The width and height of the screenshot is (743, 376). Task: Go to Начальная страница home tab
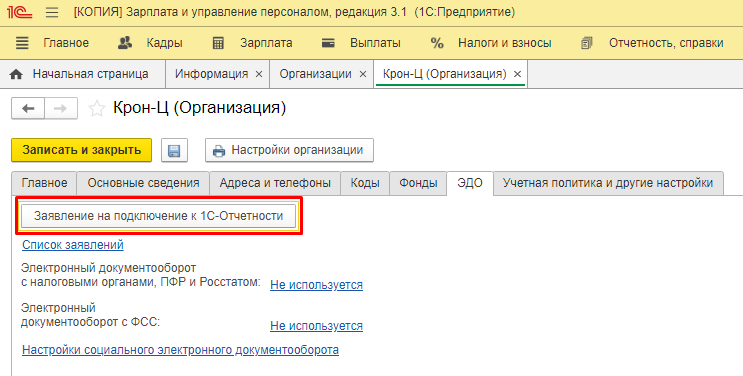pyautogui.click(x=82, y=74)
